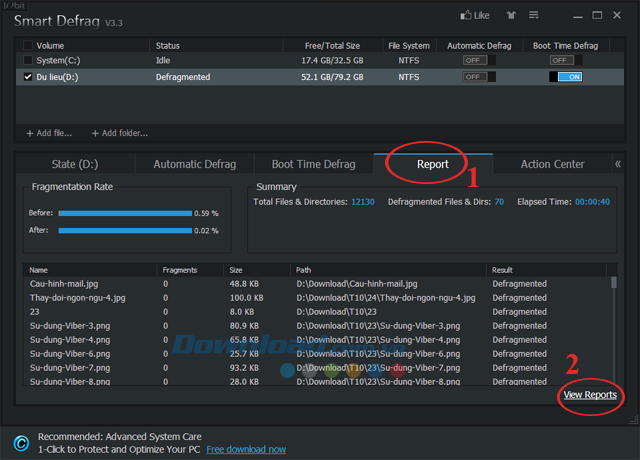Screen dimensions: 640x460
Task: Click the Like thumbs-up icon
Action: point(466,15)
